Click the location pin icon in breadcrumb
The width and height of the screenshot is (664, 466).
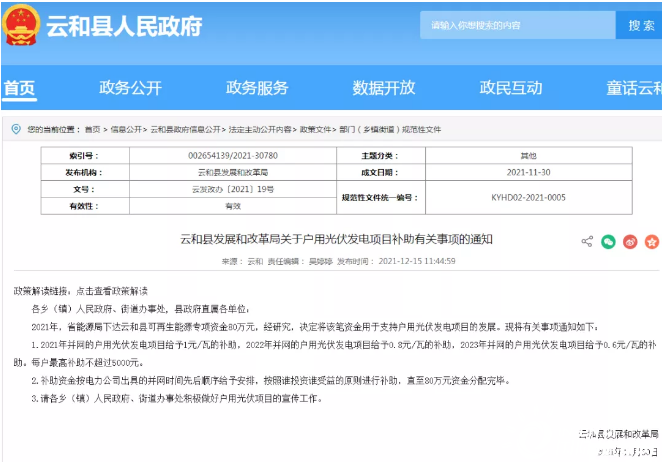coord(15,129)
